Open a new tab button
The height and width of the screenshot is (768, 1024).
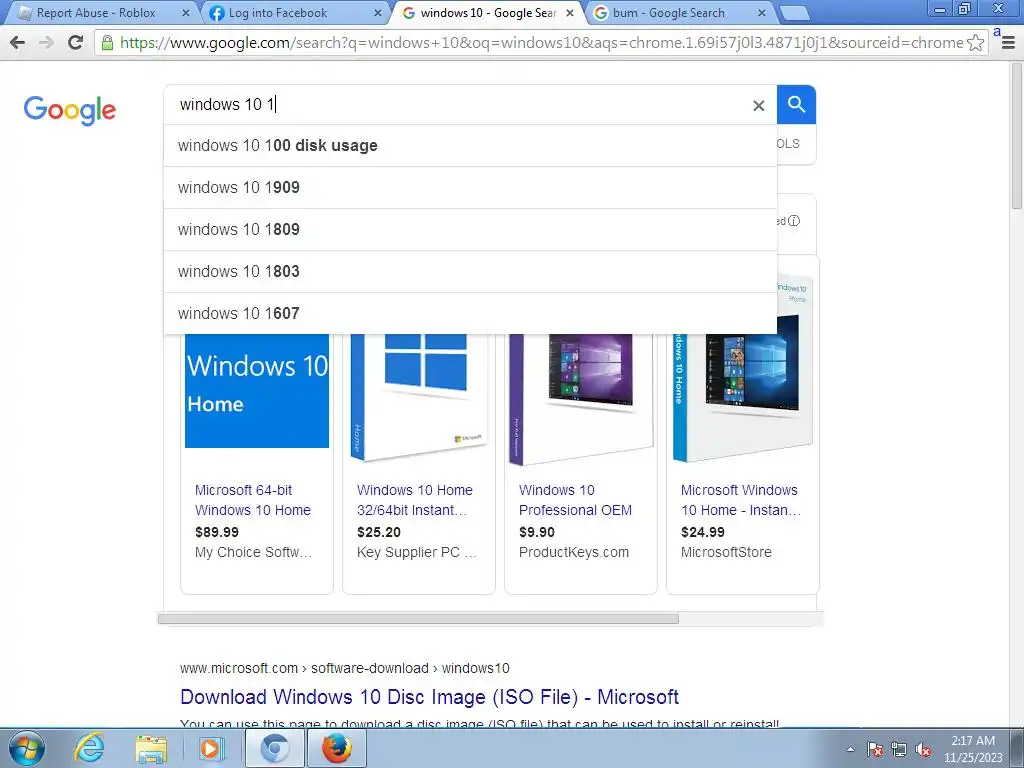coord(794,13)
